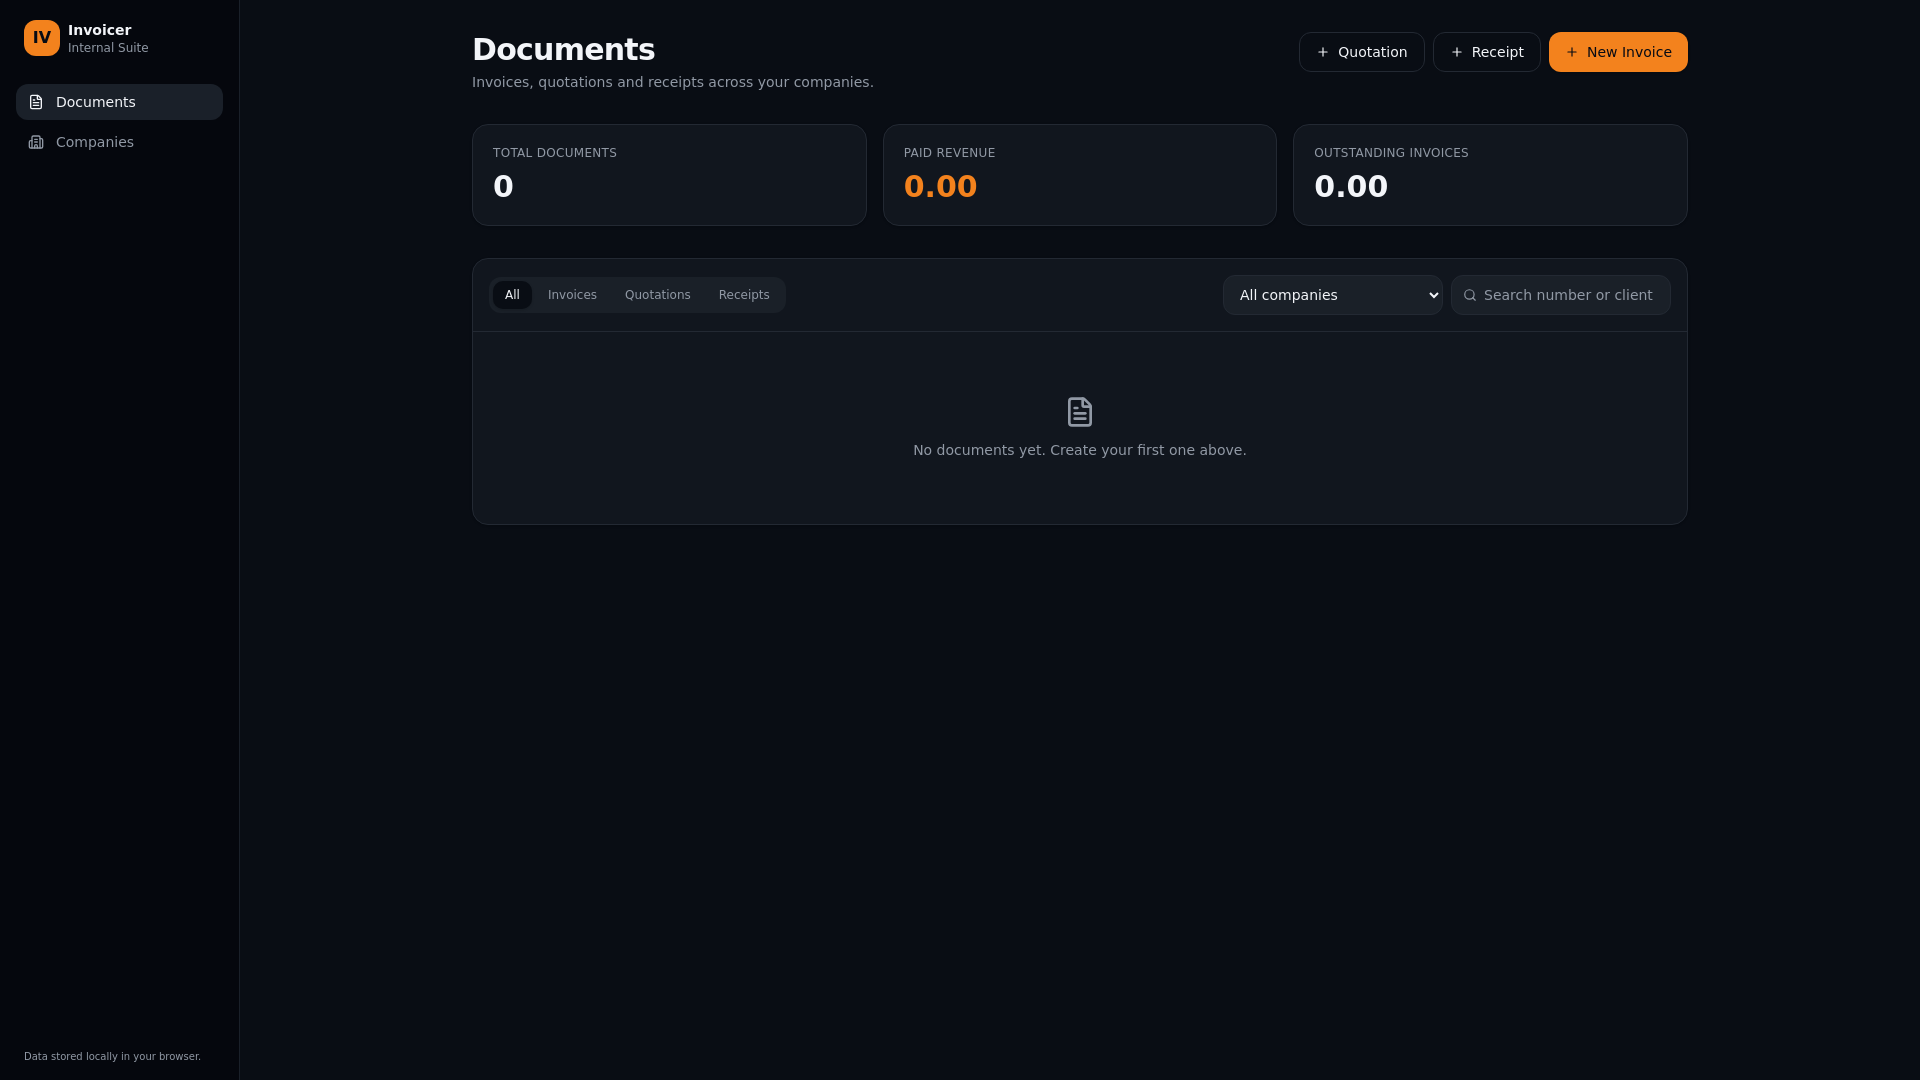Click the empty-state document icon
The width and height of the screenshot is (1920, 1080).
1080,412
